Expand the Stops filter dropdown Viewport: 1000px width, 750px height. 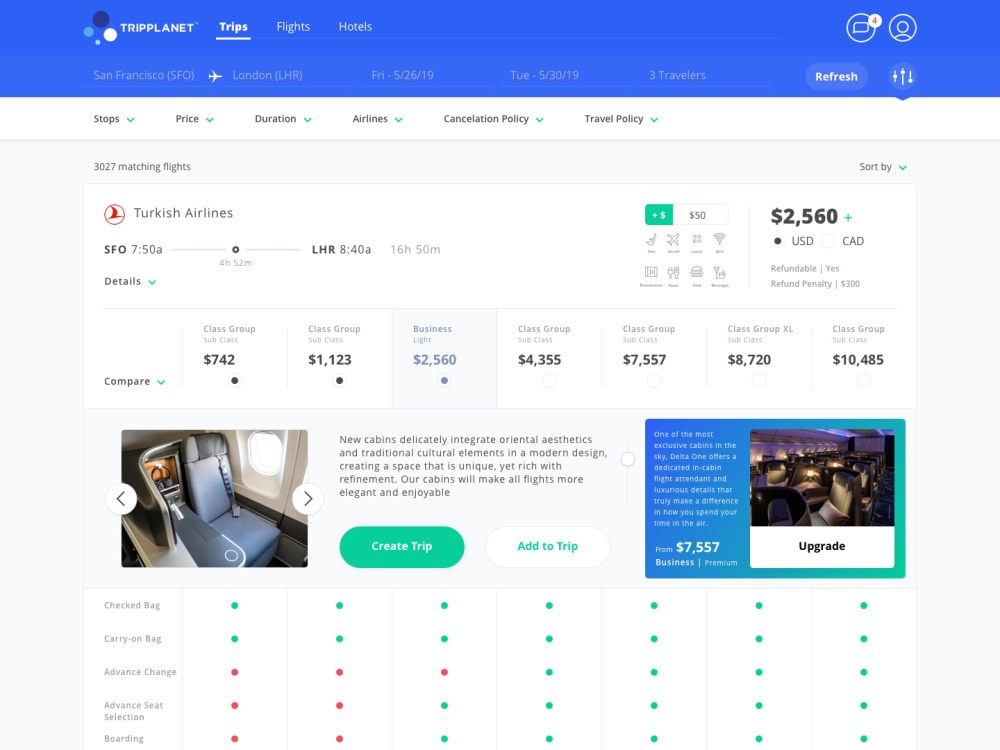(x=114, y=119)
